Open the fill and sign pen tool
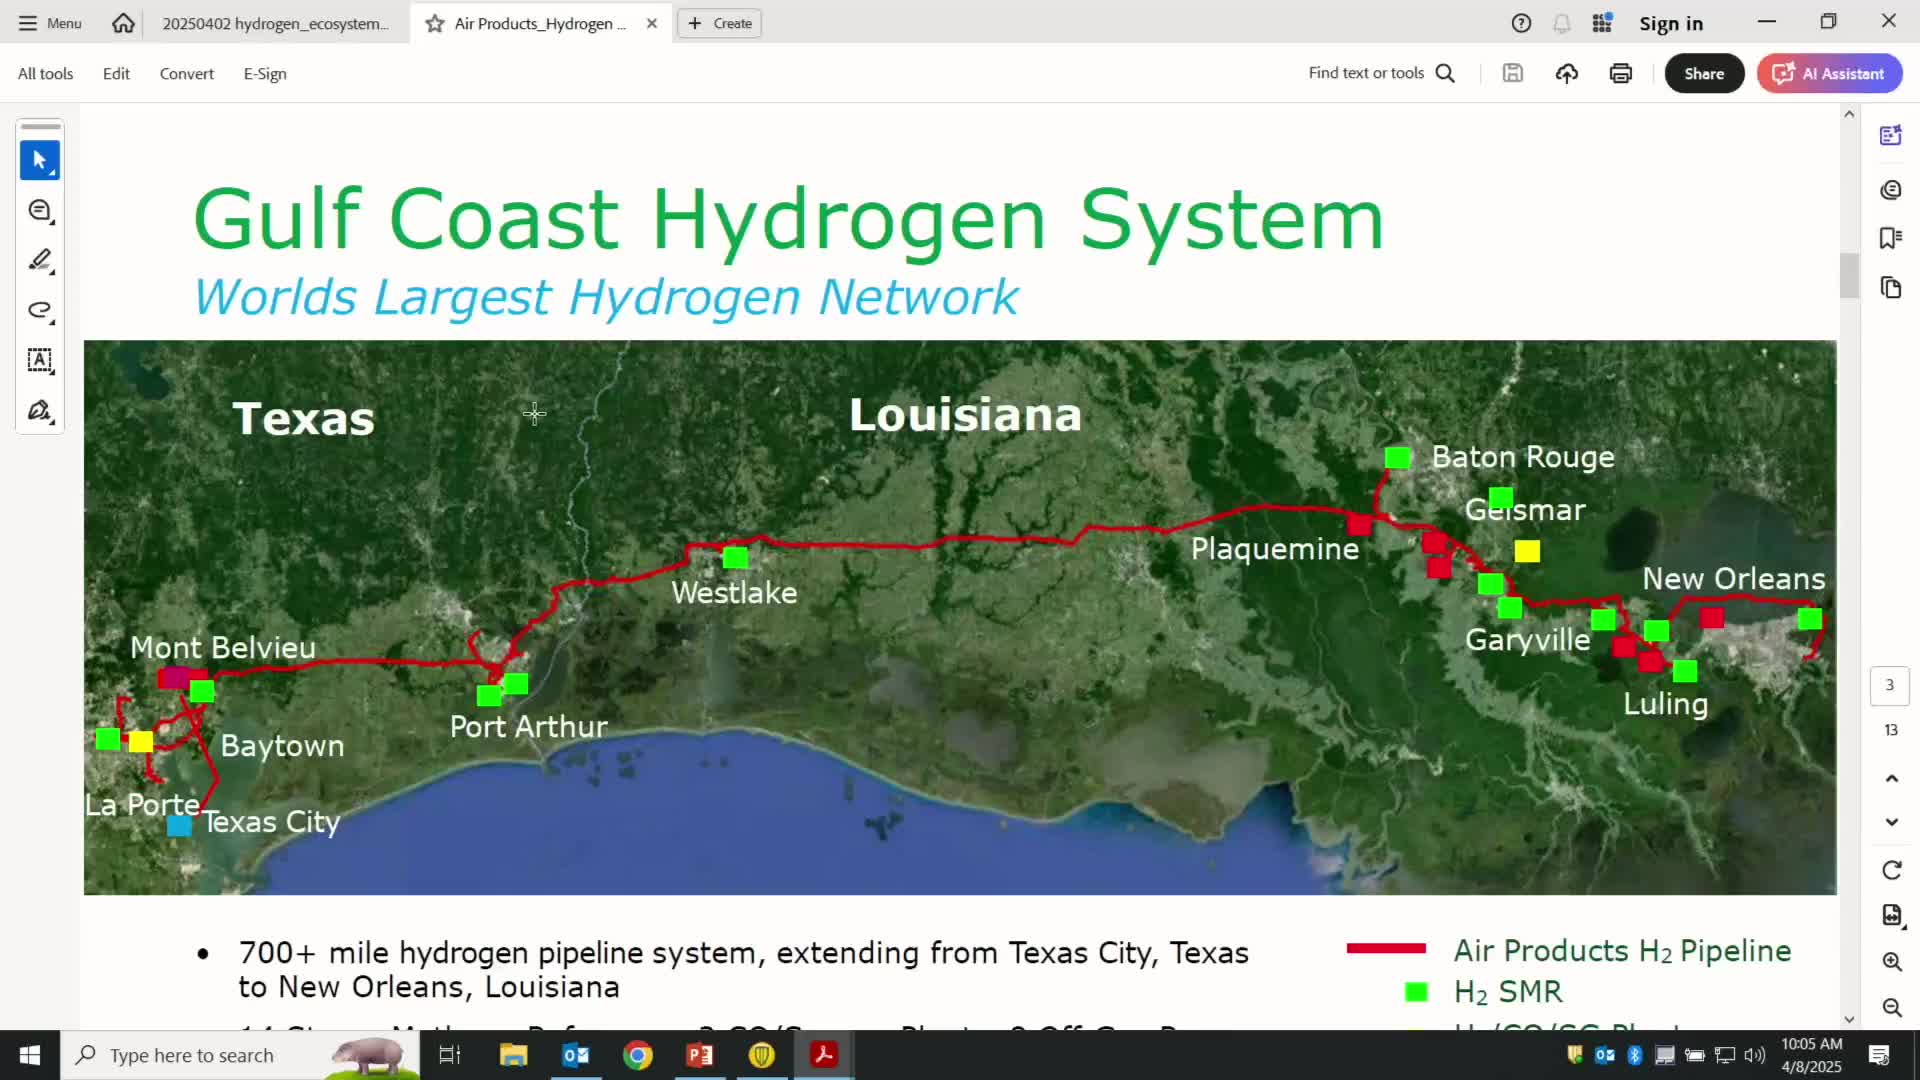This screenshot has height=1080, width=1920. pyautogui.click(x=39, y=411)
